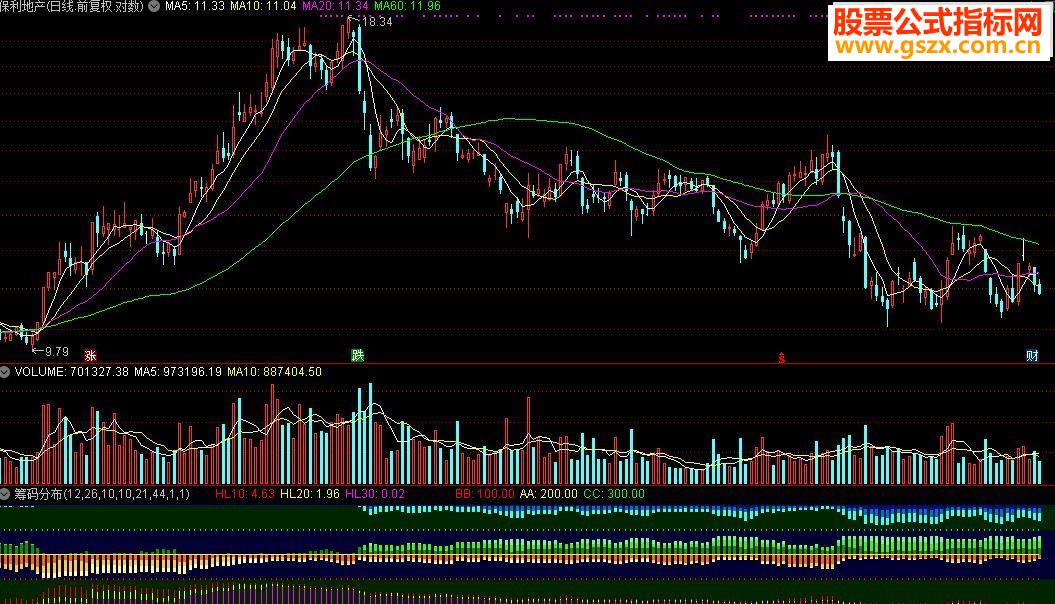
Task: Click the volume MA10: 887404.50 value
Action: point(275,371)
